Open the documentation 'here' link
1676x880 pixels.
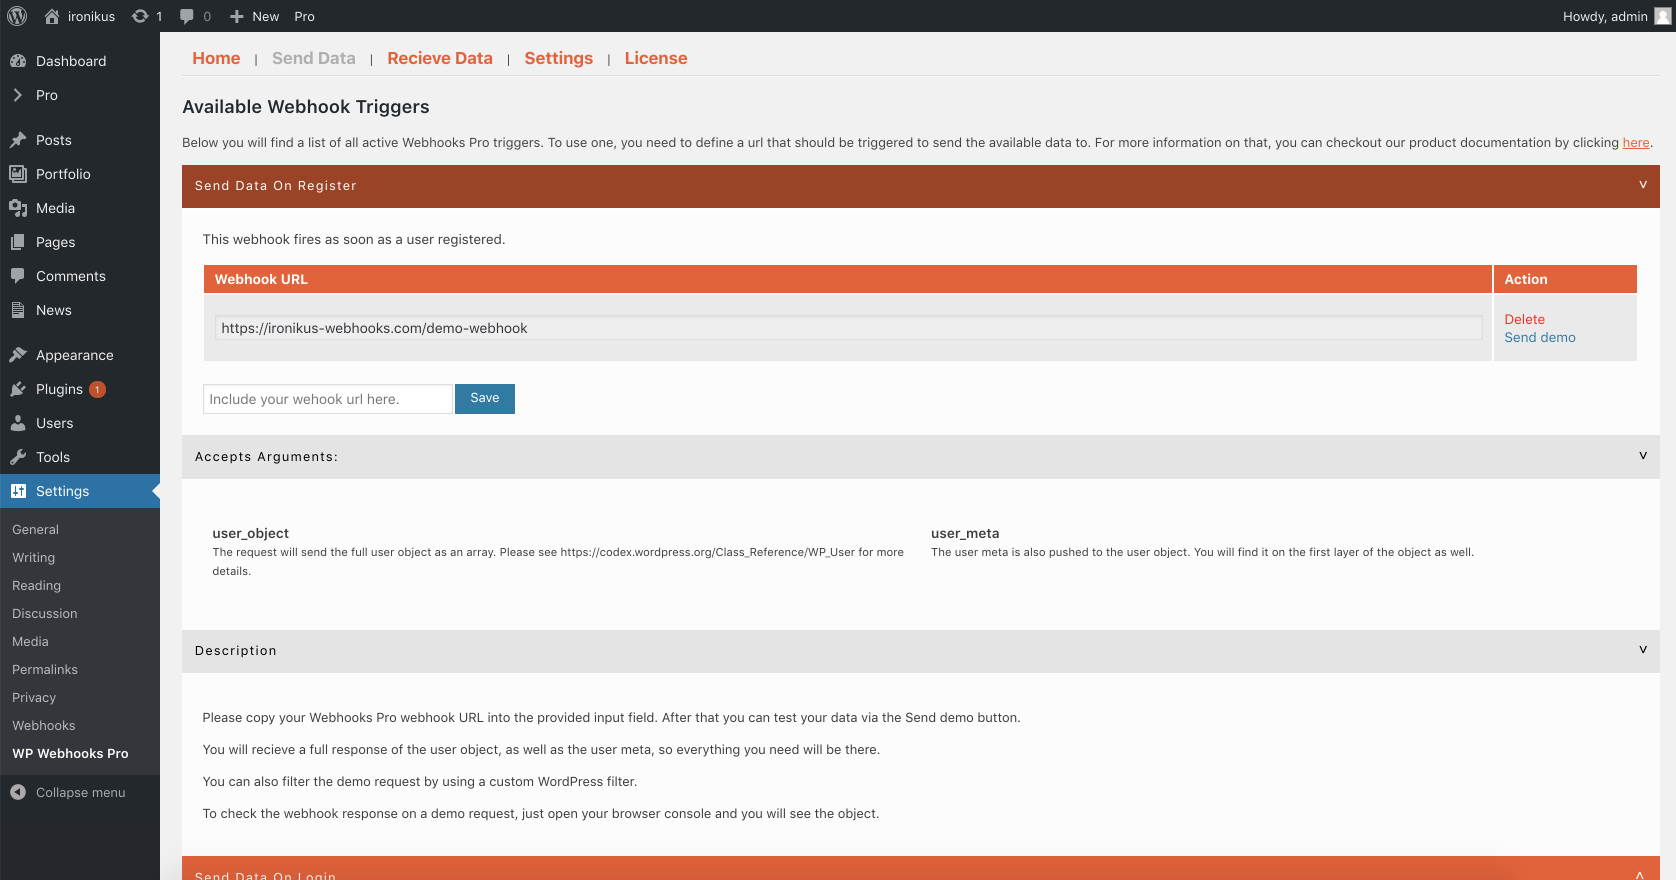coord(1636,142)
